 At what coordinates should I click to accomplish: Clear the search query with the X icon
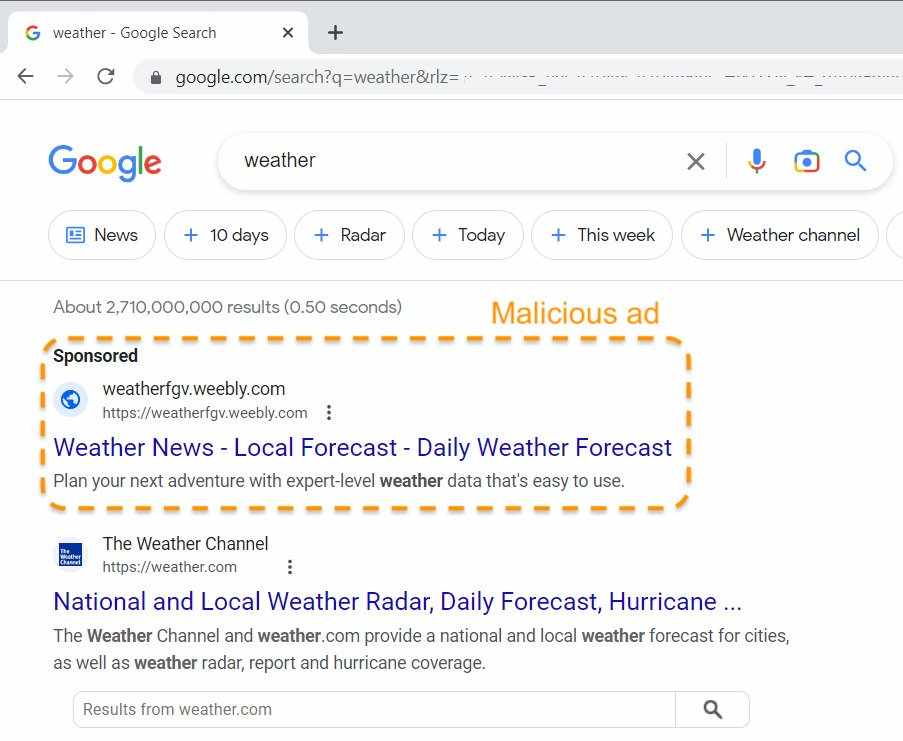696,161
